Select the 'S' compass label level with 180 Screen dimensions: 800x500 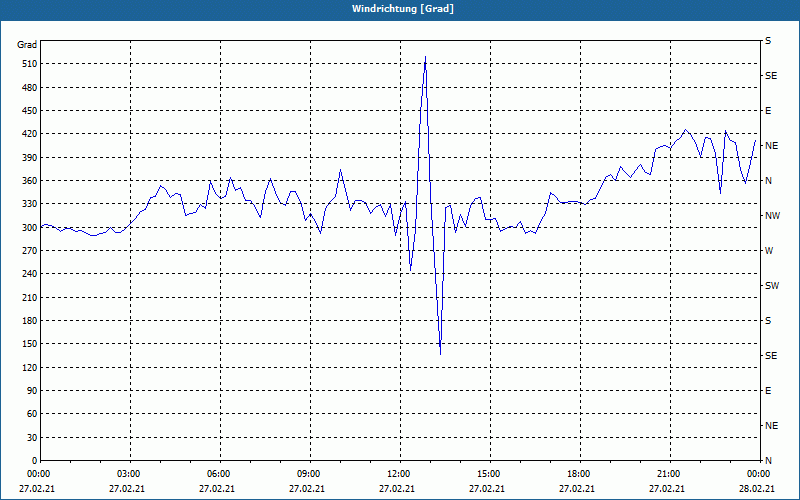(x=768, y=321)
